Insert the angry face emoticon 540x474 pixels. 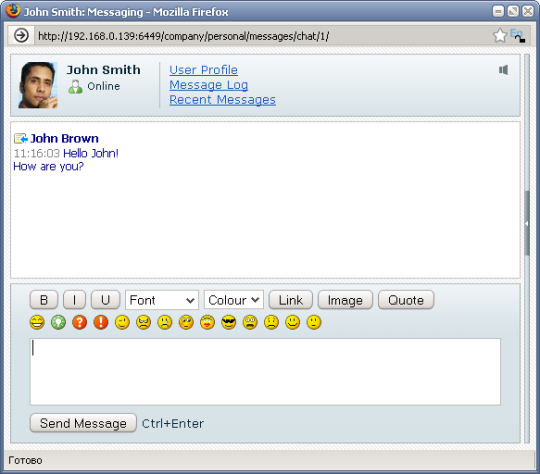[x=144, y=322]
